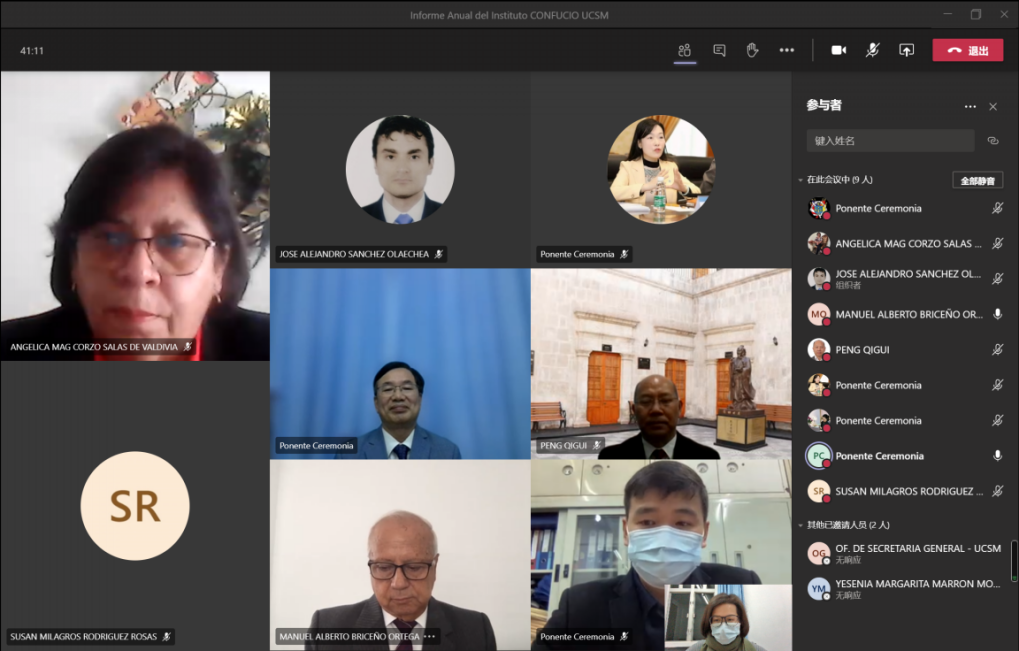Click the raise hand icon
The image size is (1019, 651).
pyautogui.click(x=752, y=50)
